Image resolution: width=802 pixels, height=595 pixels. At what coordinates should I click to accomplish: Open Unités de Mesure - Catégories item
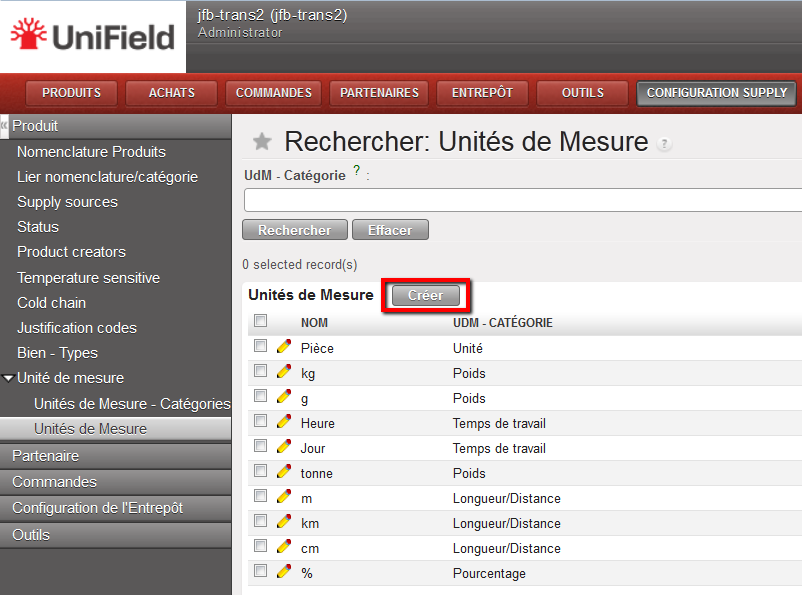click(132, 404)
